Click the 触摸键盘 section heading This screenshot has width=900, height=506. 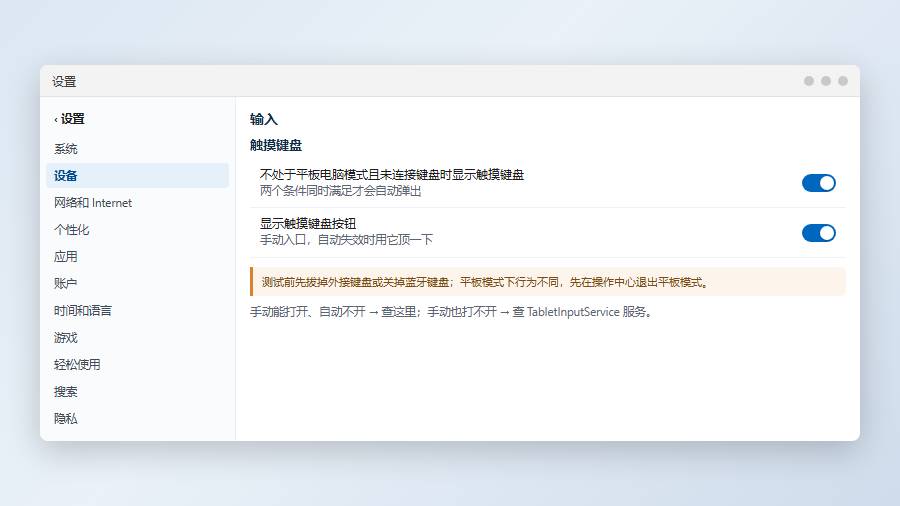[276, 145]
